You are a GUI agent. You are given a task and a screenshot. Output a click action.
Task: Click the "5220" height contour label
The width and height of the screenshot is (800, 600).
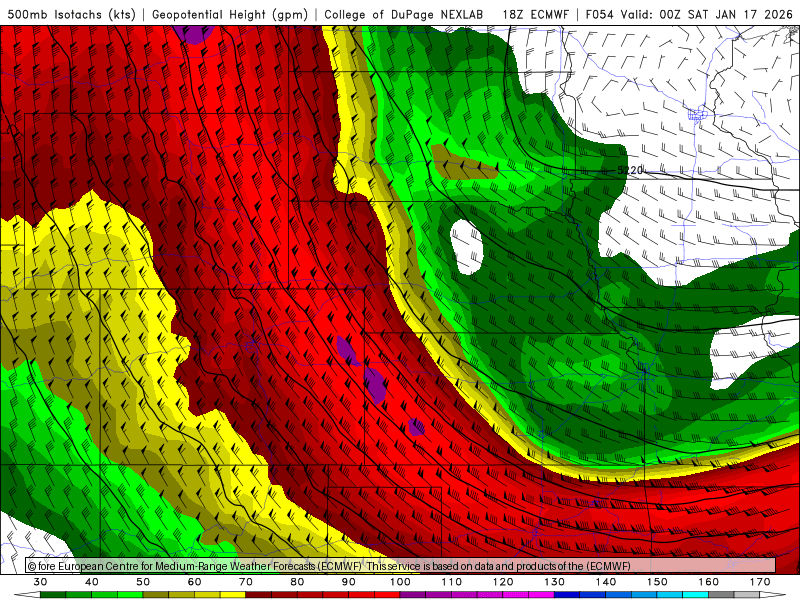[630, 170]
